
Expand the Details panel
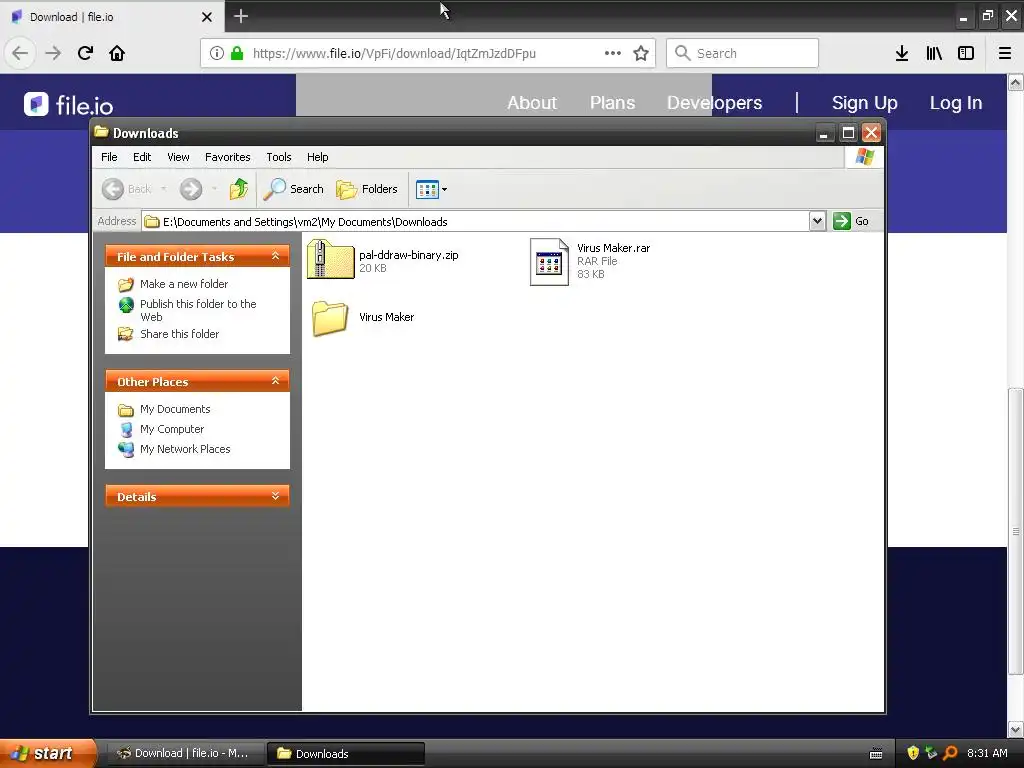(276, 496)
